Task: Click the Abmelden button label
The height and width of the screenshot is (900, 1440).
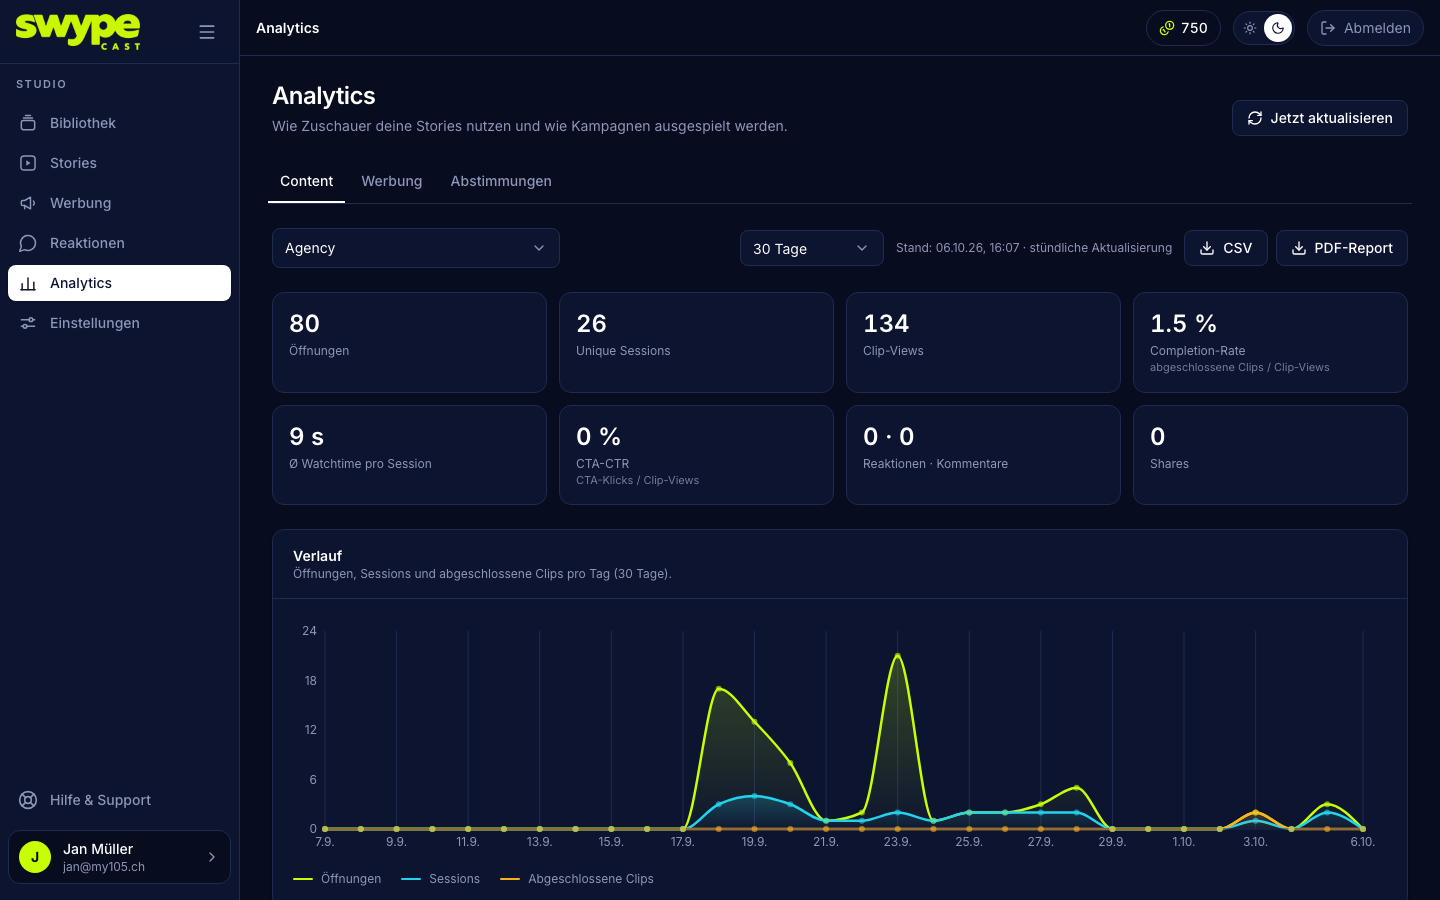Action: coord(1377,28)
